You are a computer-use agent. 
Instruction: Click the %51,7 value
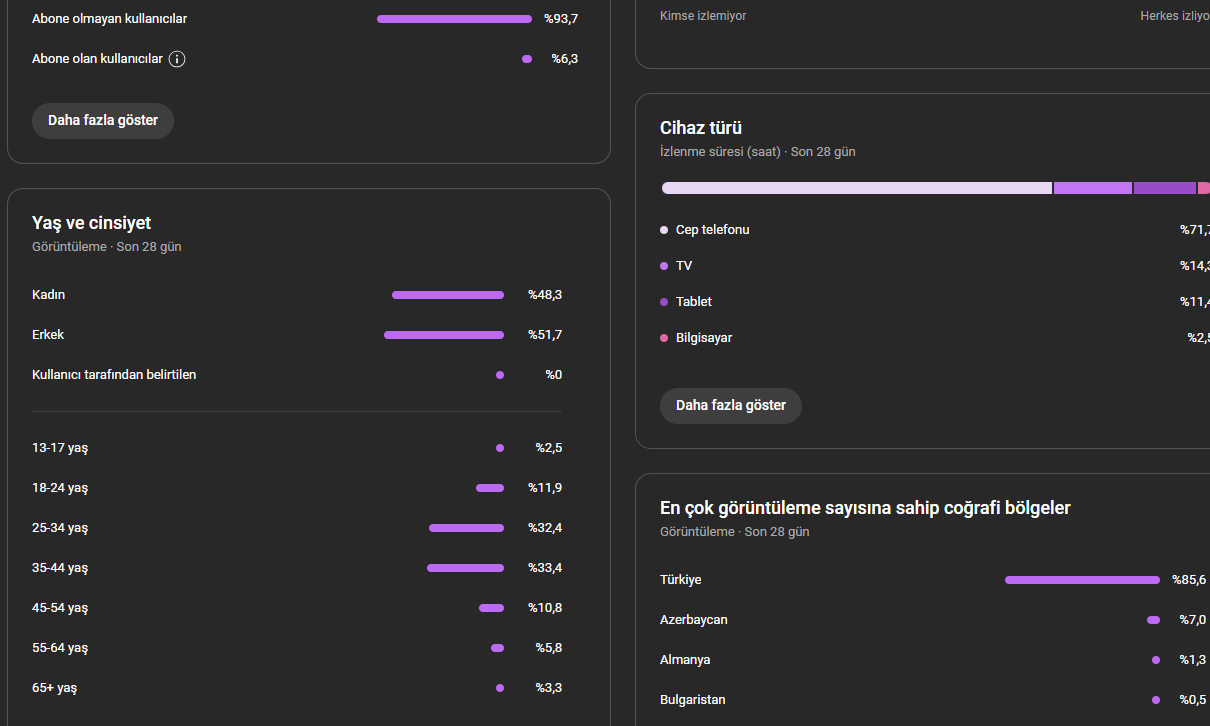(x=545, y=335)
